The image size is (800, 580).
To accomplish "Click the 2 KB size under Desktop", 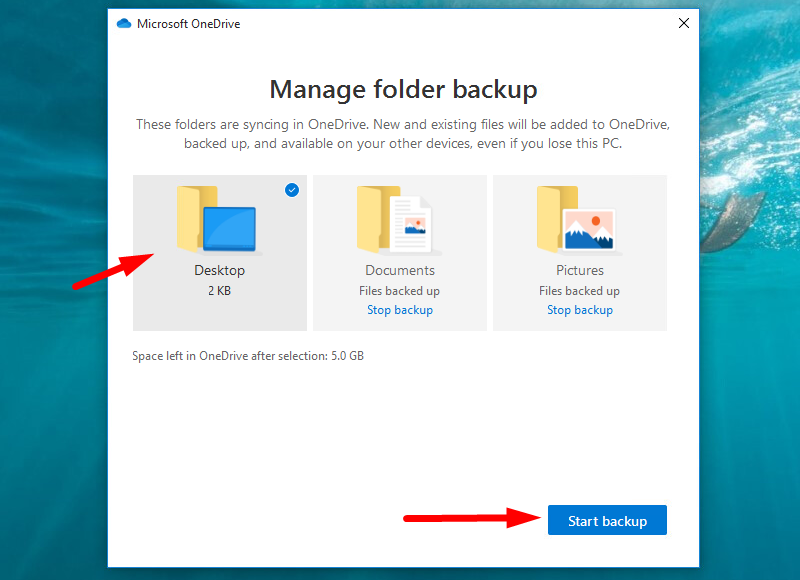I will (219, 291).
